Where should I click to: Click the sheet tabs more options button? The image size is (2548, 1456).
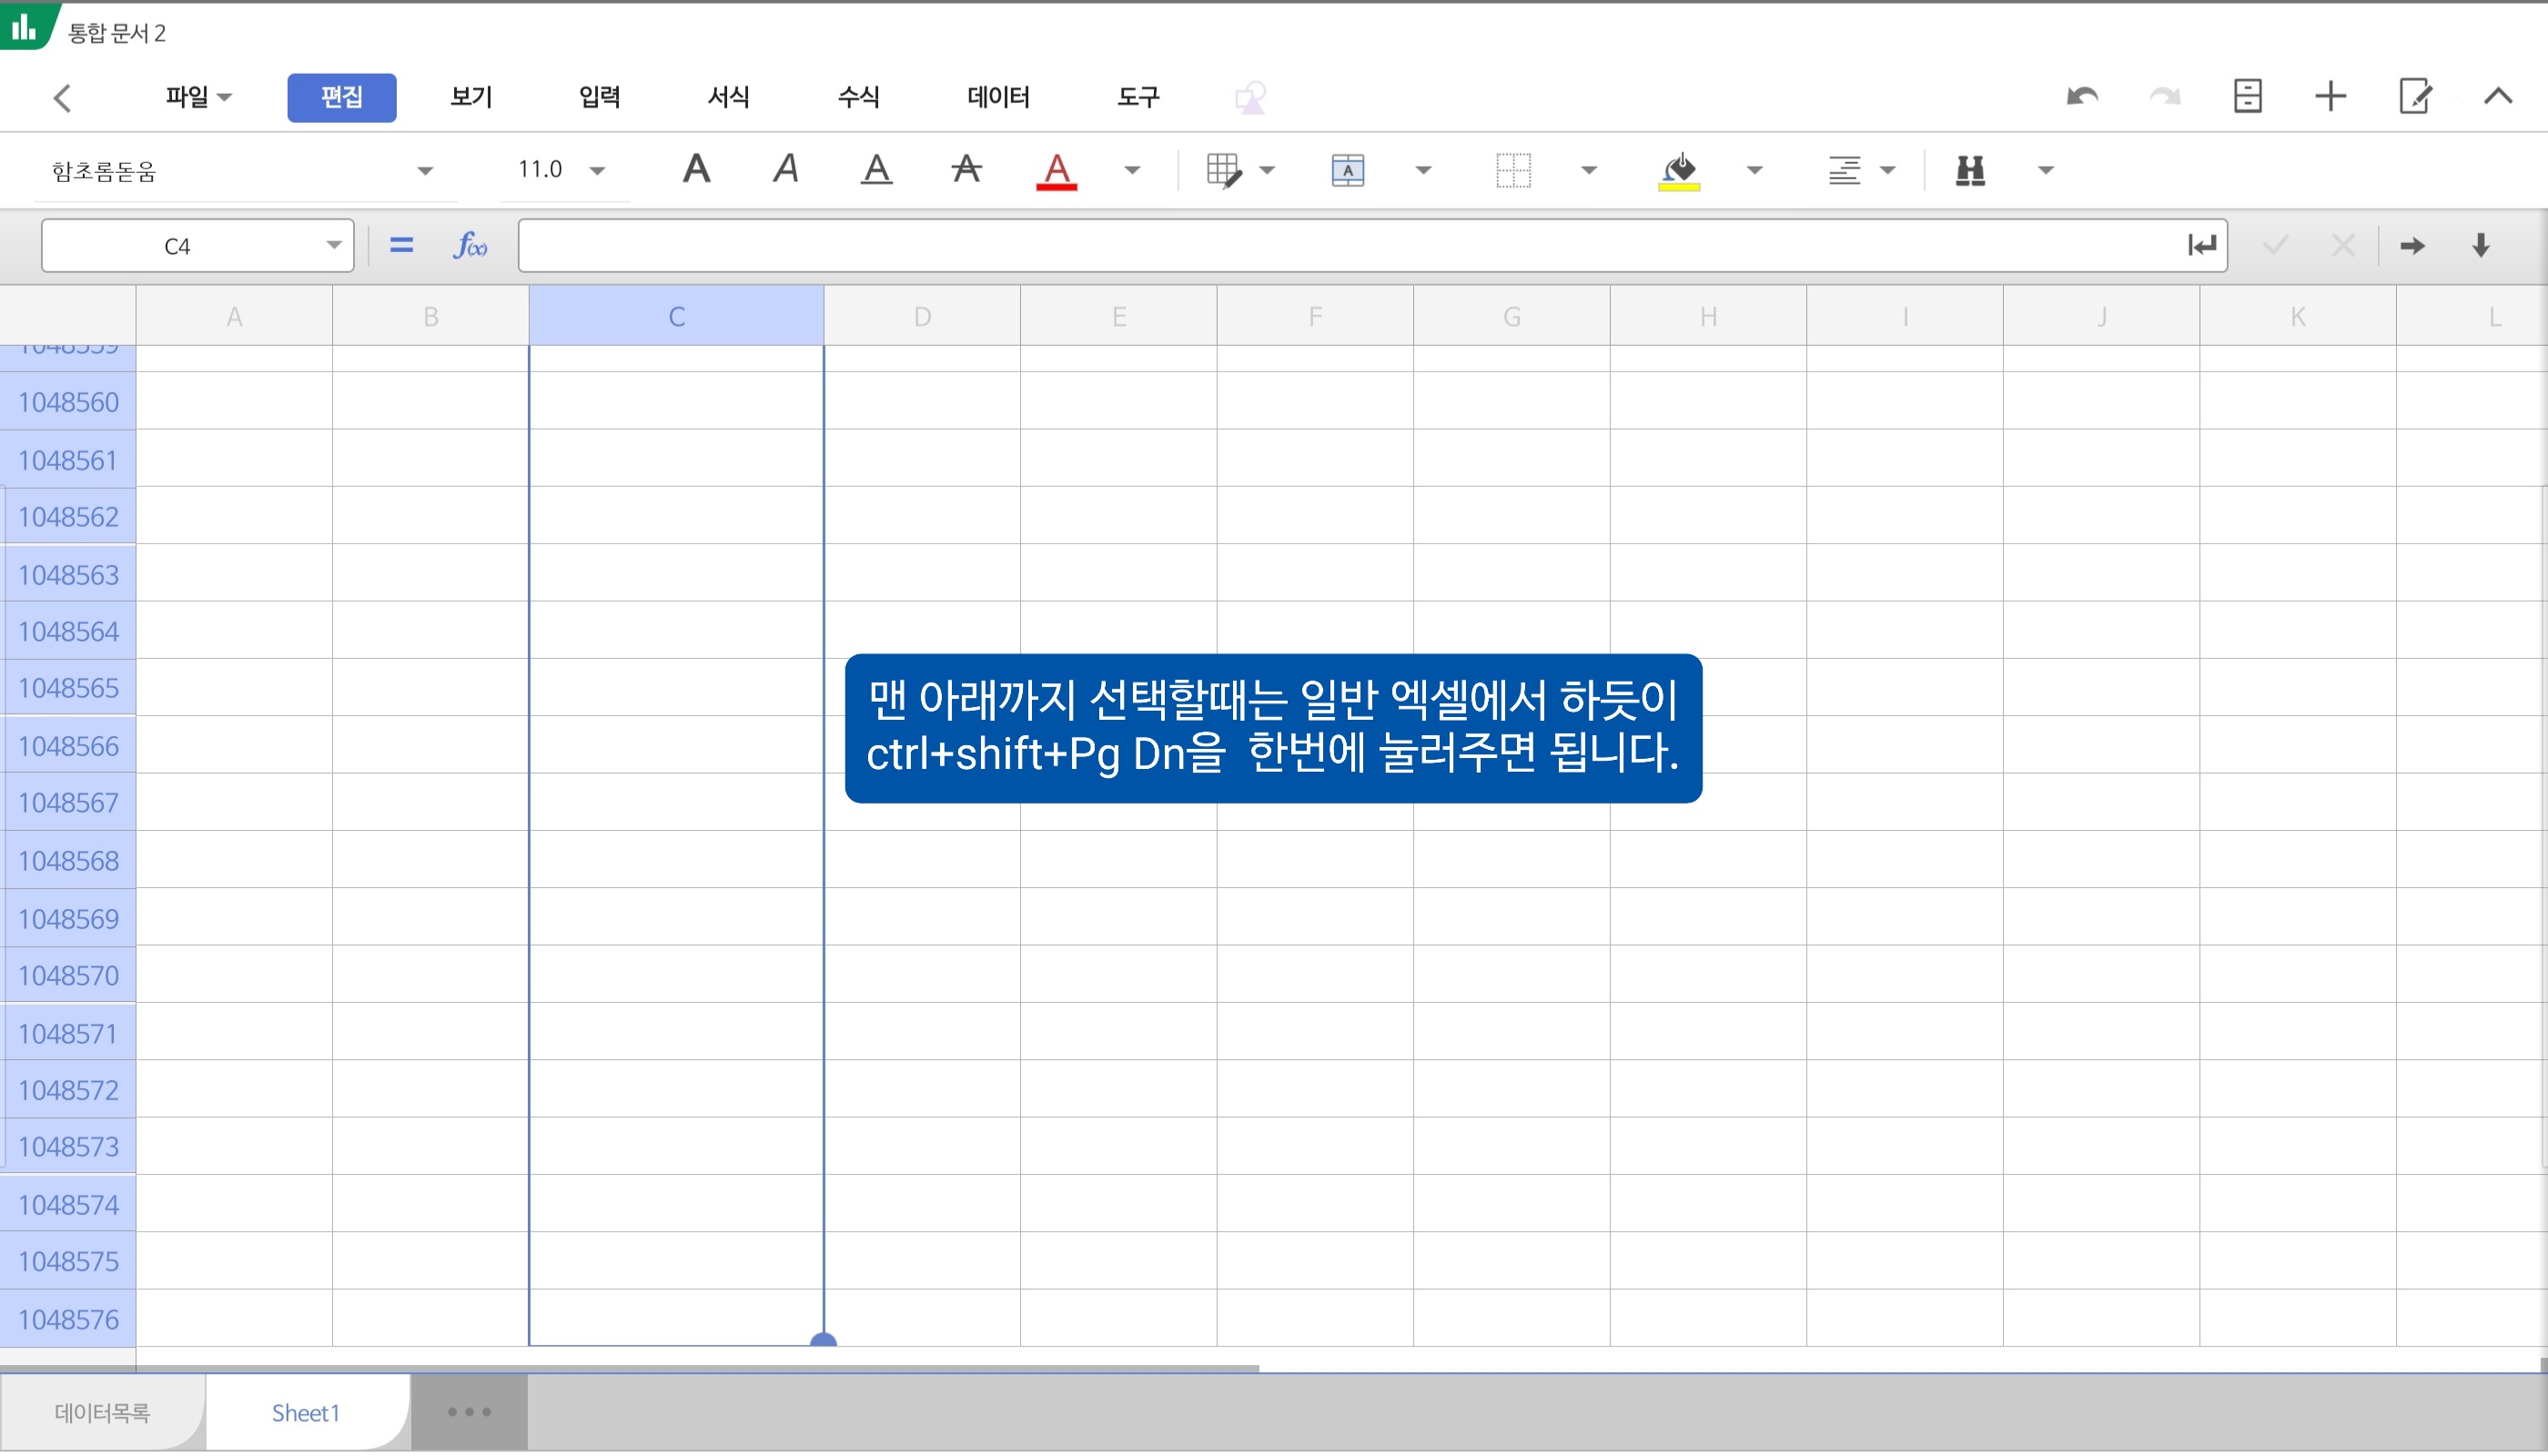click(x=469, y=1412)
